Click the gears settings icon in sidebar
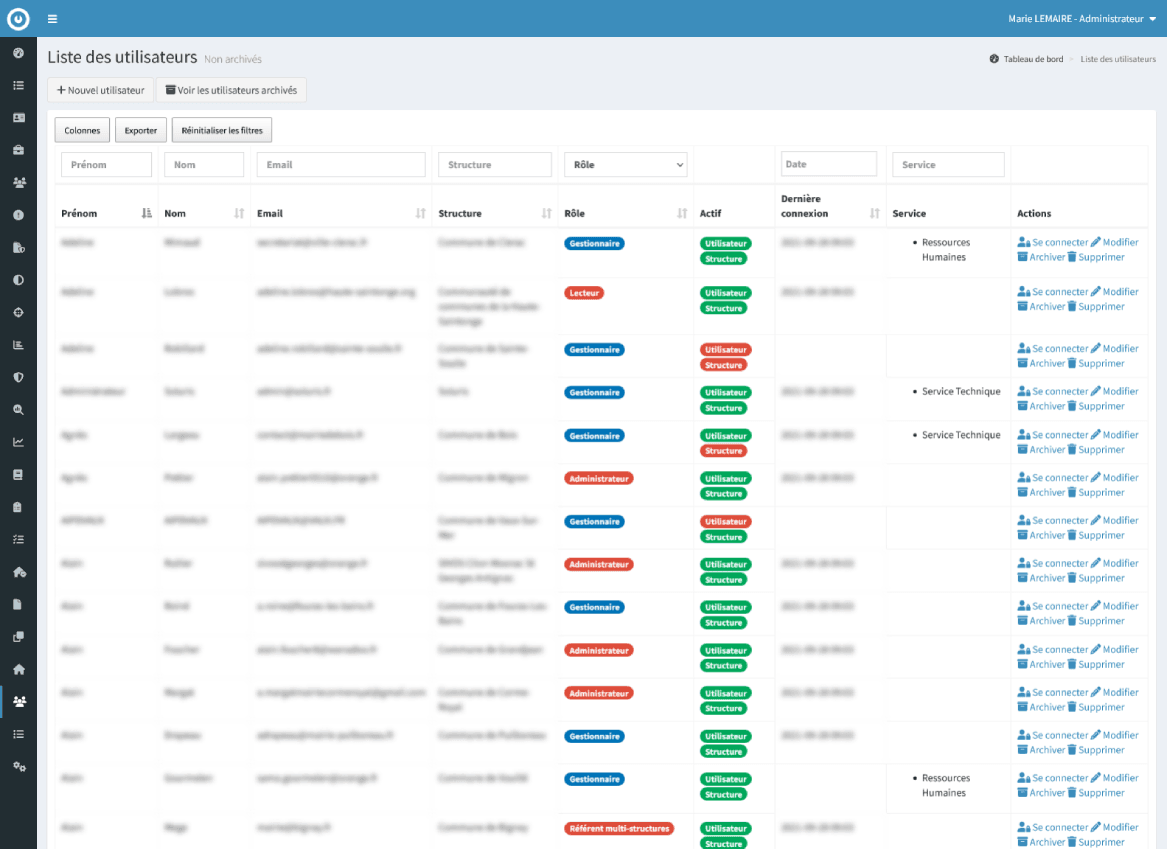The width and height of the screenshot is (1167, 849). point(18,766)
